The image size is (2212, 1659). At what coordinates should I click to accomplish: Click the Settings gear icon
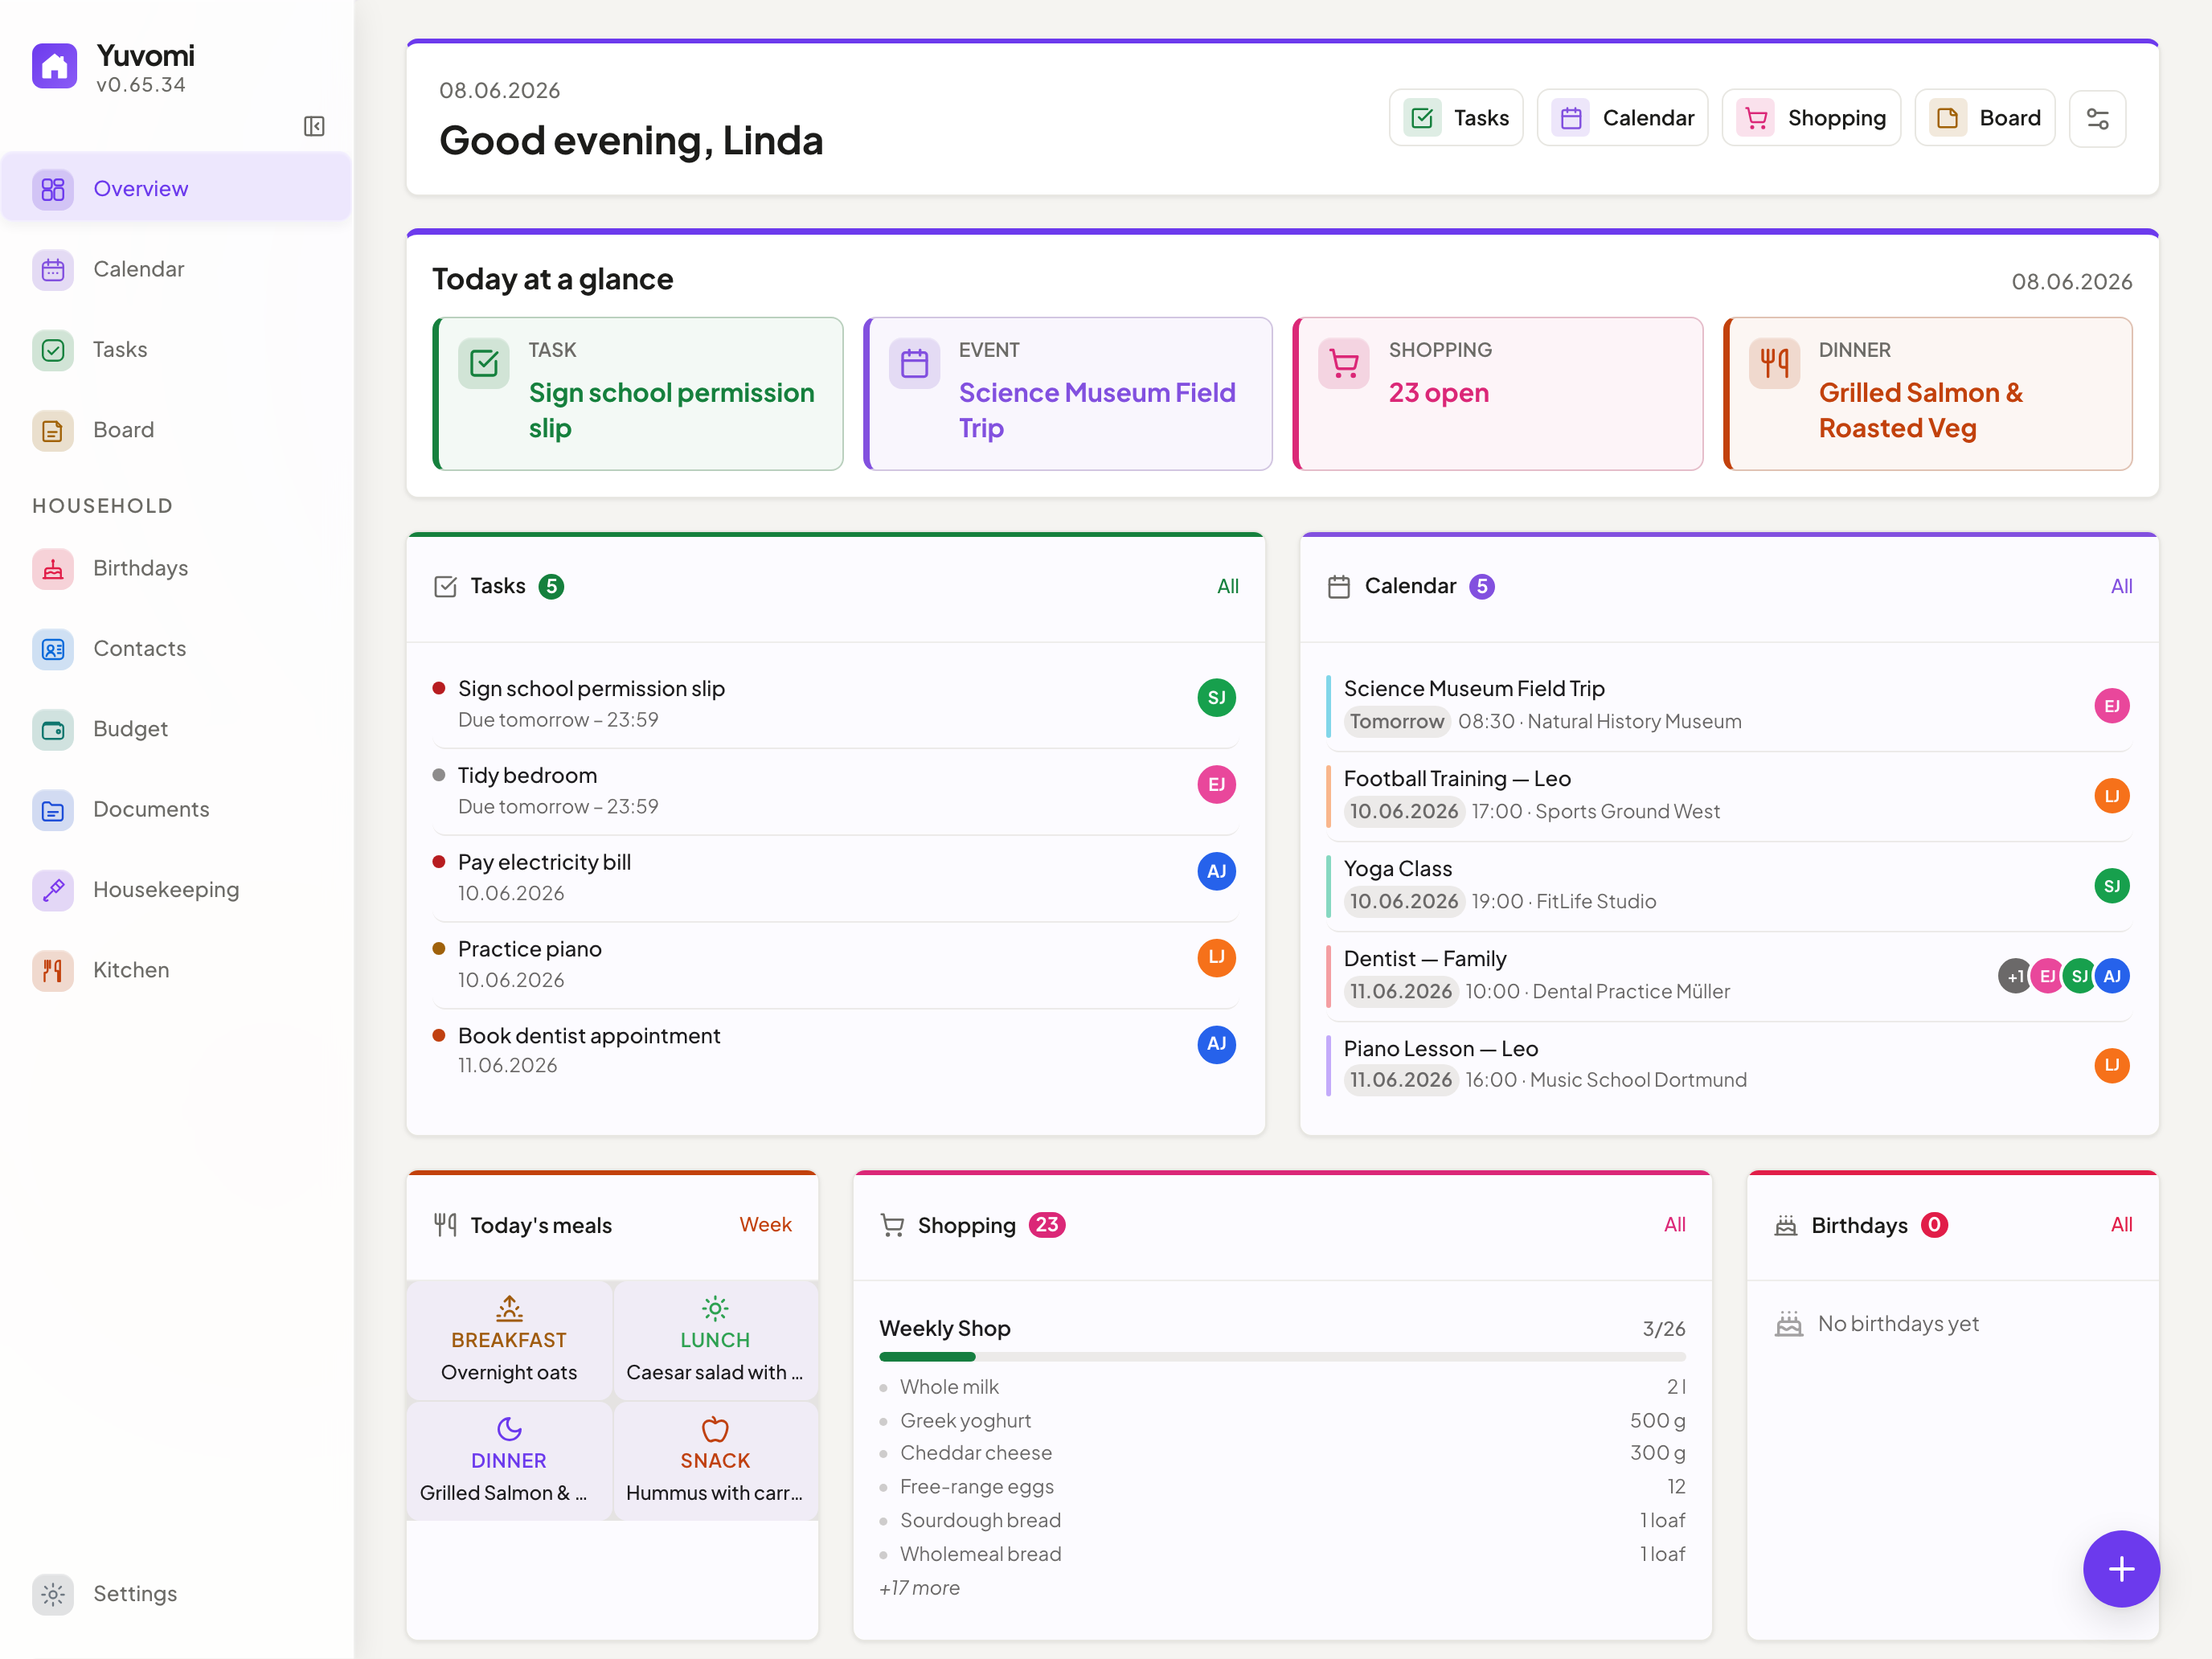coord(53,1594)
